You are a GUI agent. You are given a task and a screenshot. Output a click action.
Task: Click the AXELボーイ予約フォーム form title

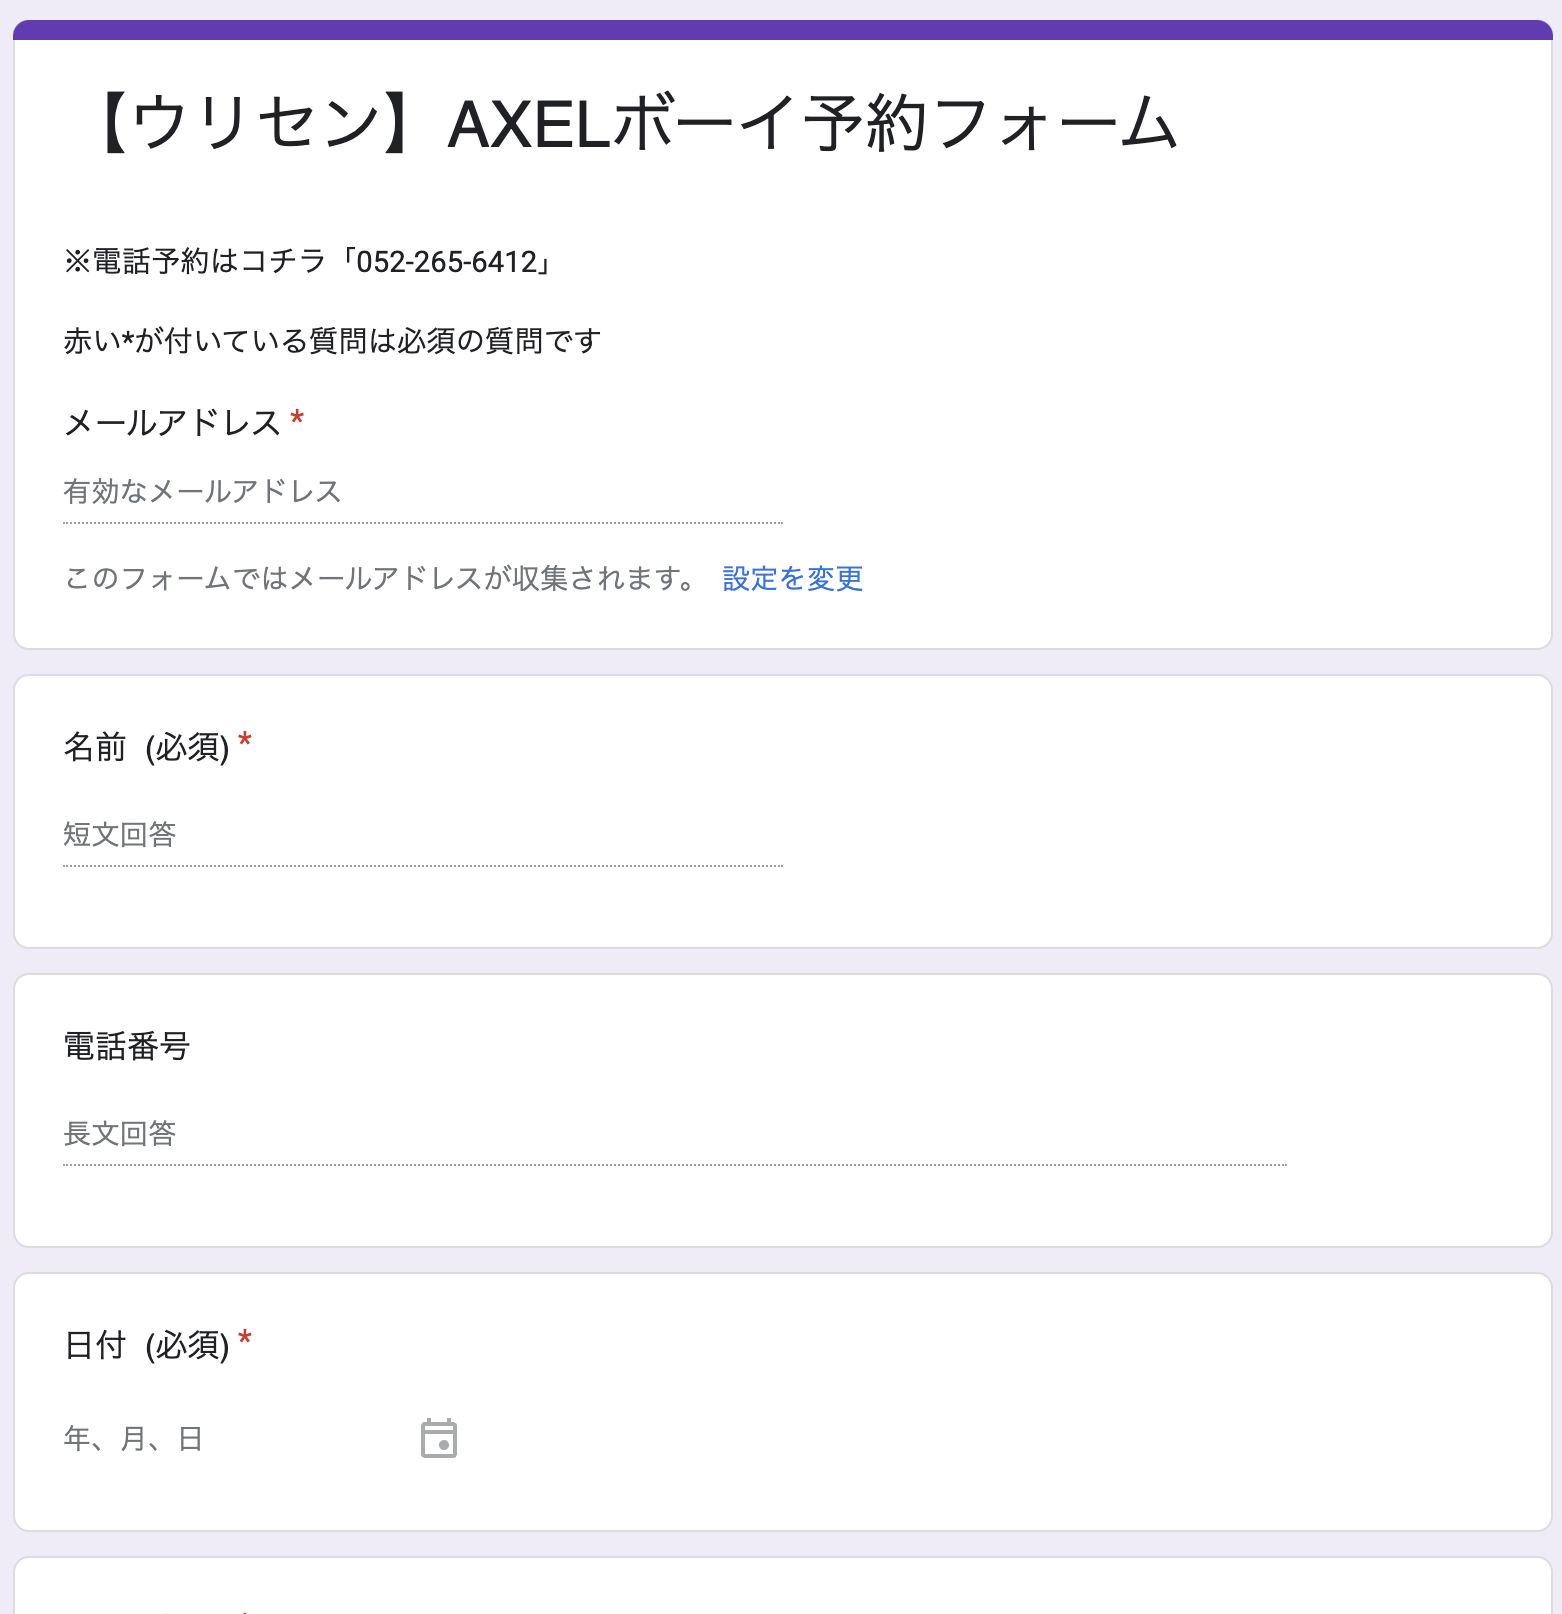638,125
